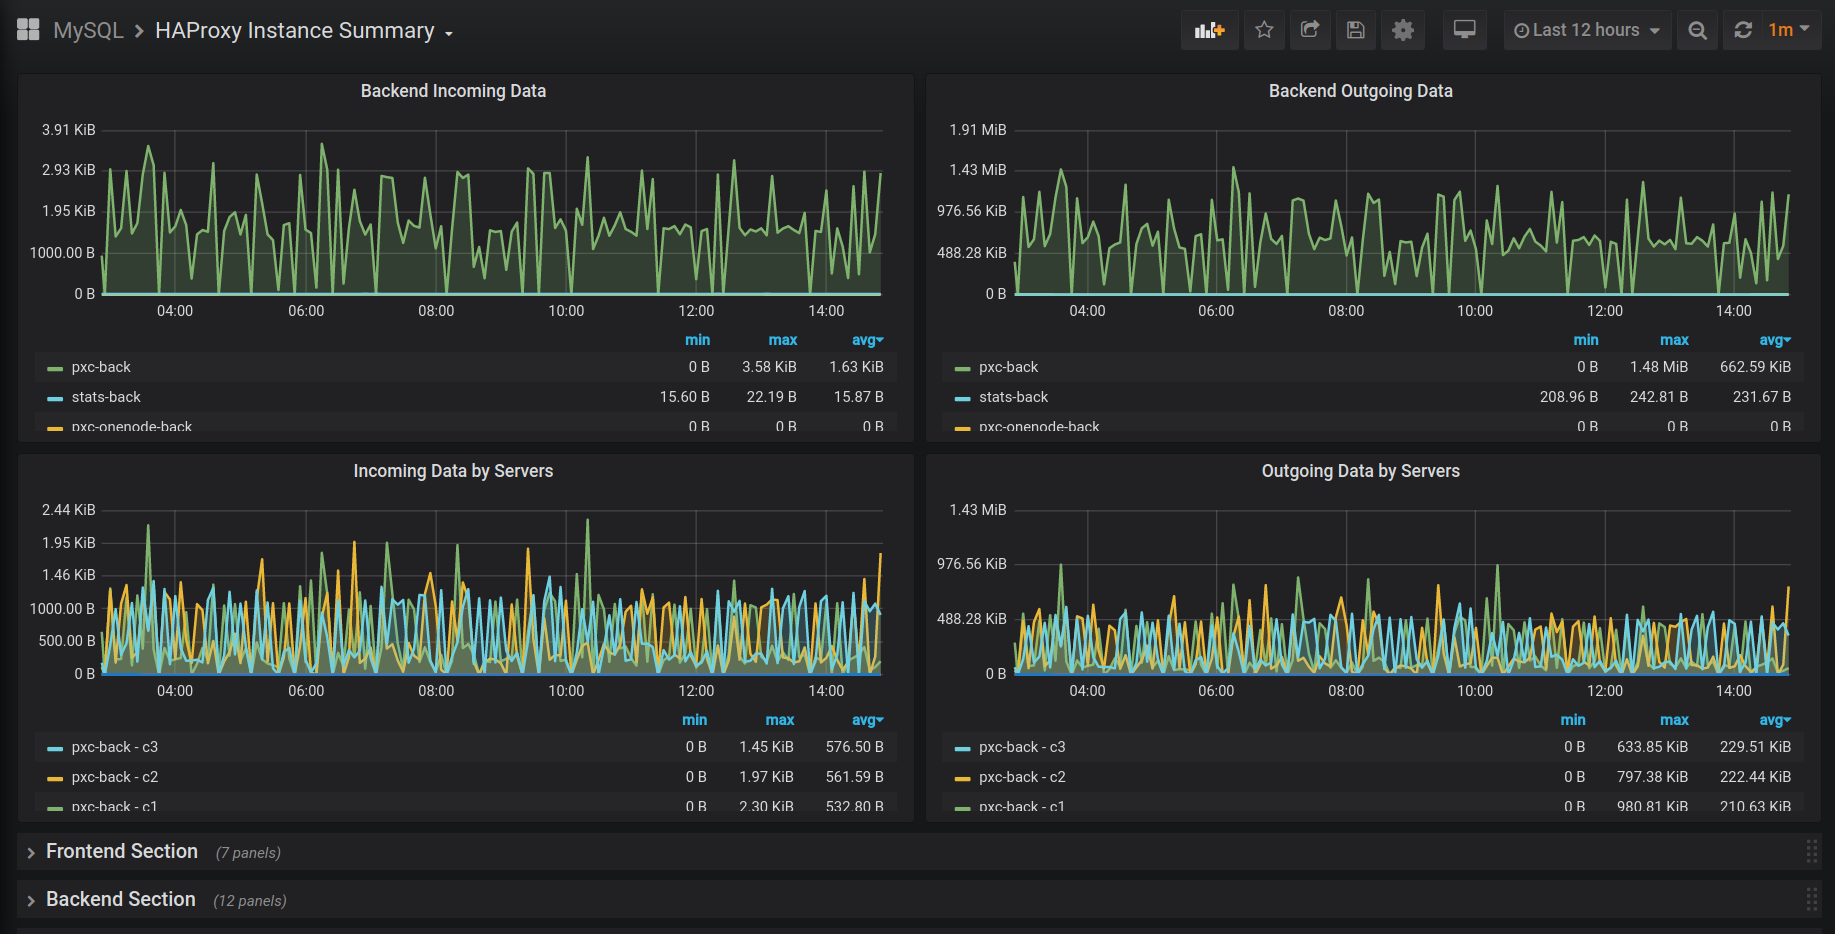Toggle pxc-back - c2 in Incoming Data by Servers
This screenshot has width=1835, height=934.
(114, 777)
